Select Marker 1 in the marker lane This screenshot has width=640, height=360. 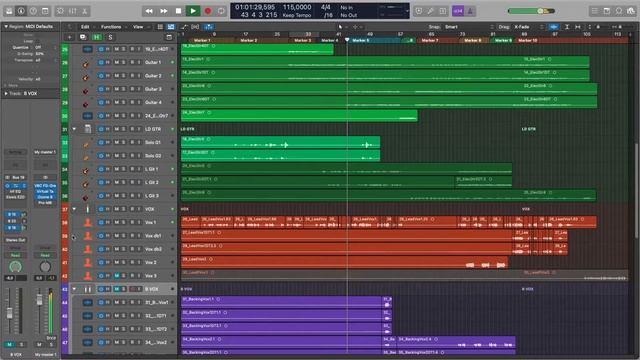click(203, 40)
